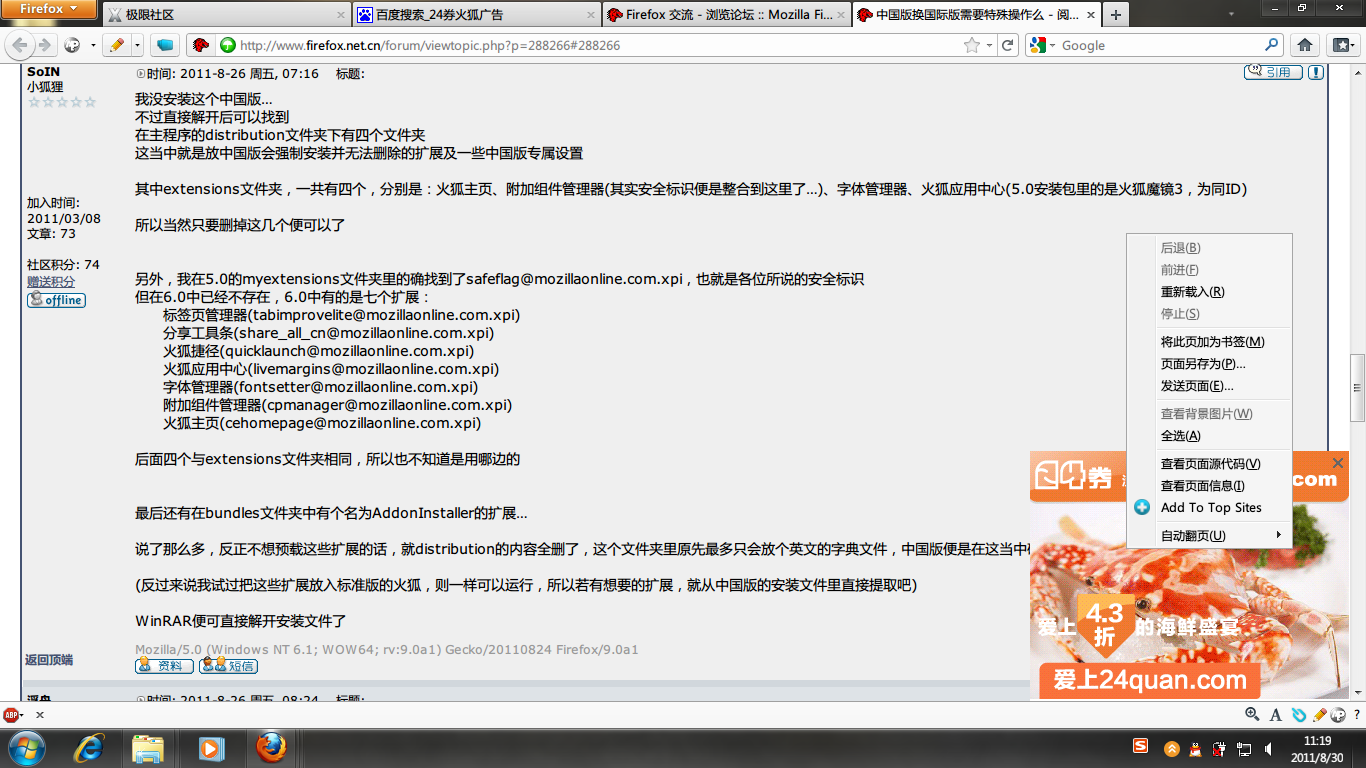Click the Sogou input method tray icon
Image resolution: width=1366 pixels, height=768 pixels.
click(x=1140, y=746)
